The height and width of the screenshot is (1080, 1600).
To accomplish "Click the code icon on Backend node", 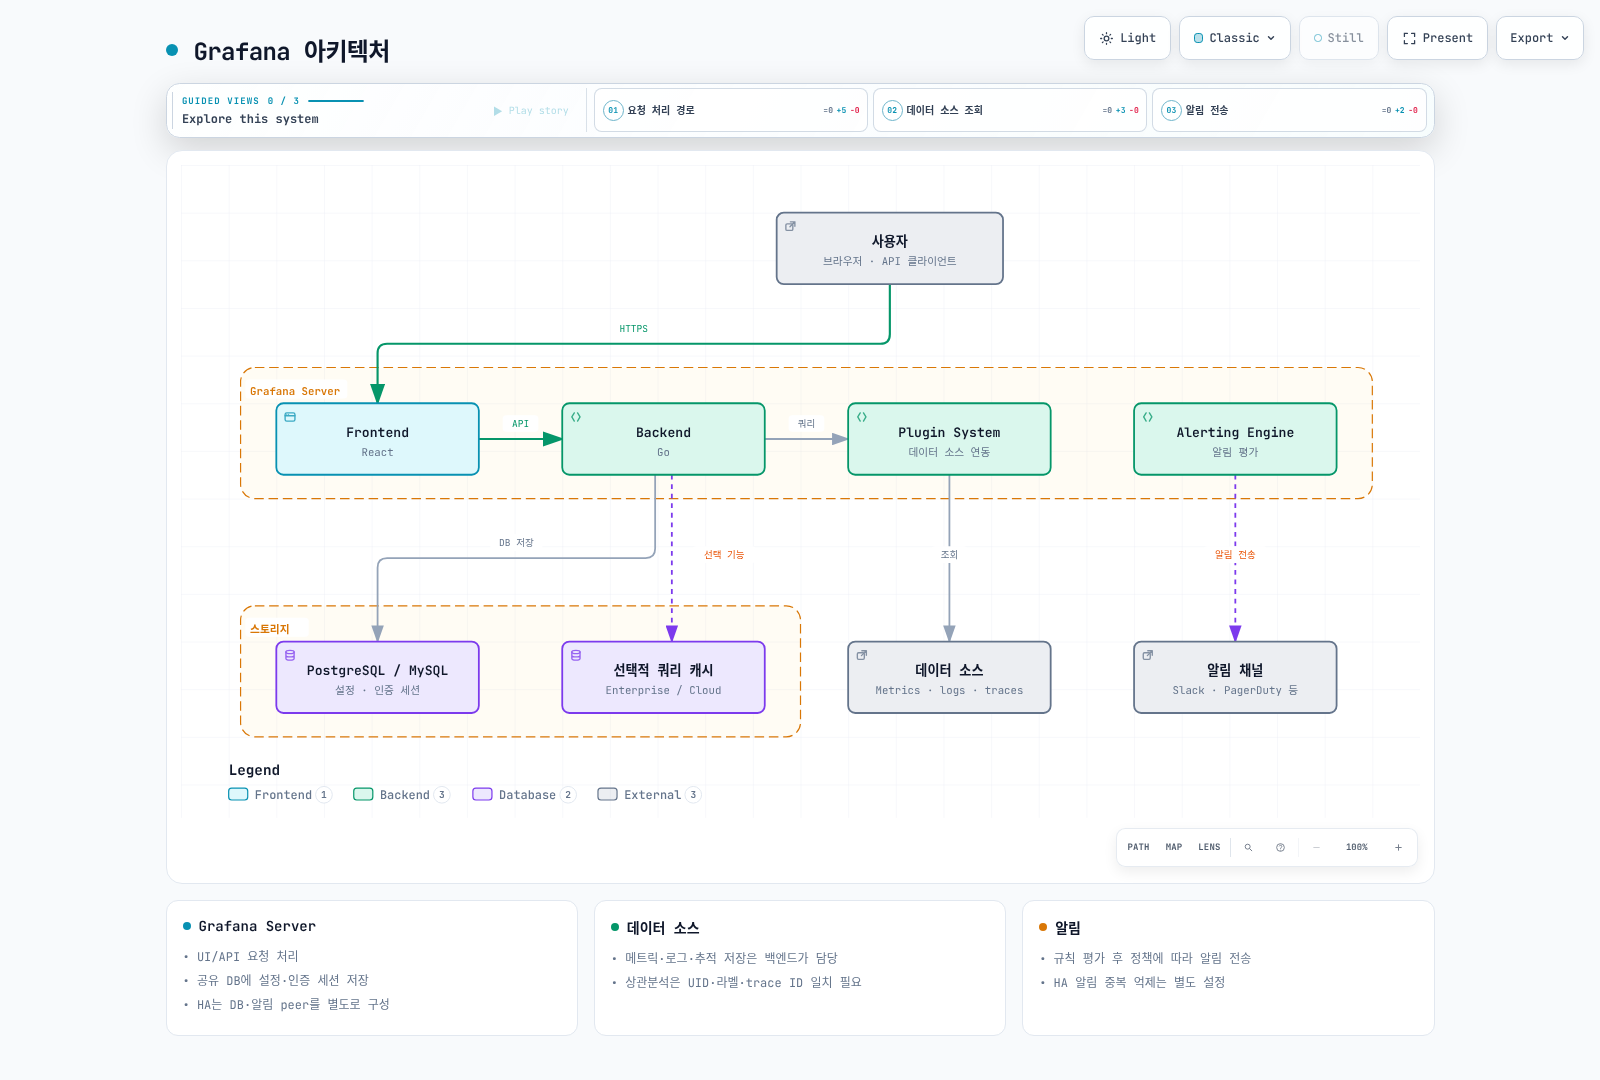I will click(576, 417).
